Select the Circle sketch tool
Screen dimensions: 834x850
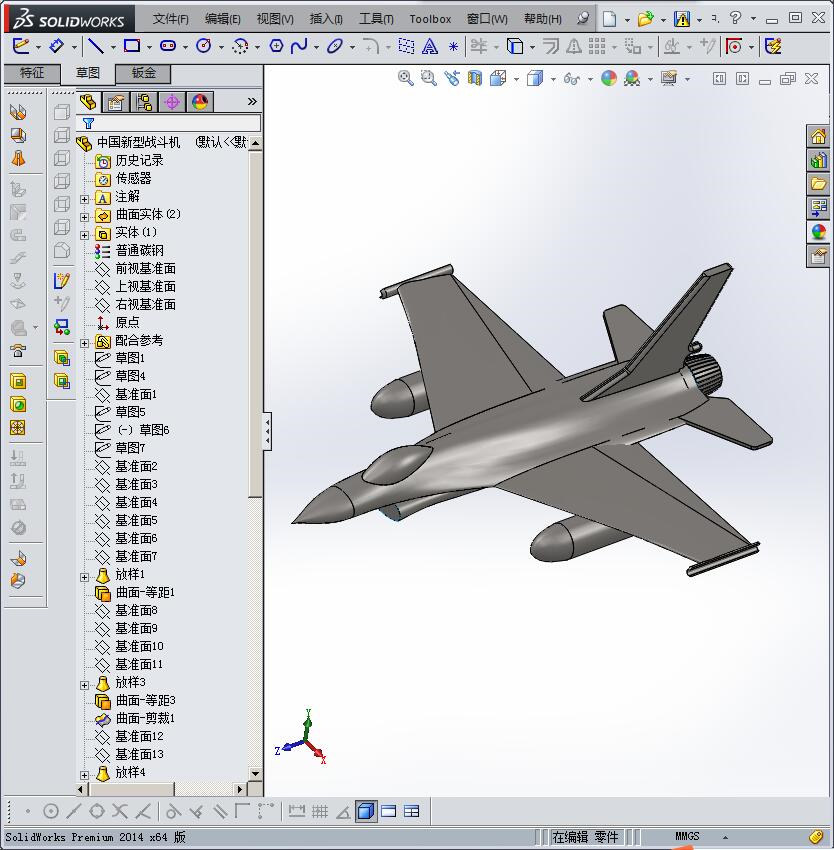pos(204,47)
